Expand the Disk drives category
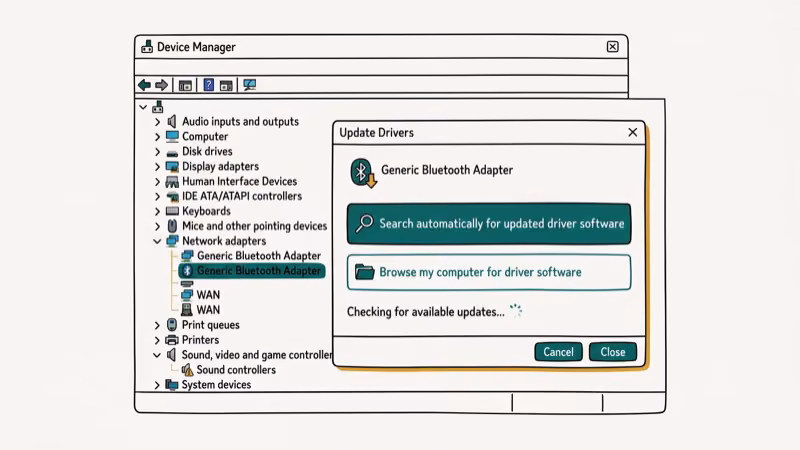The height and width of the screenshot is (450, 800). 157,152
